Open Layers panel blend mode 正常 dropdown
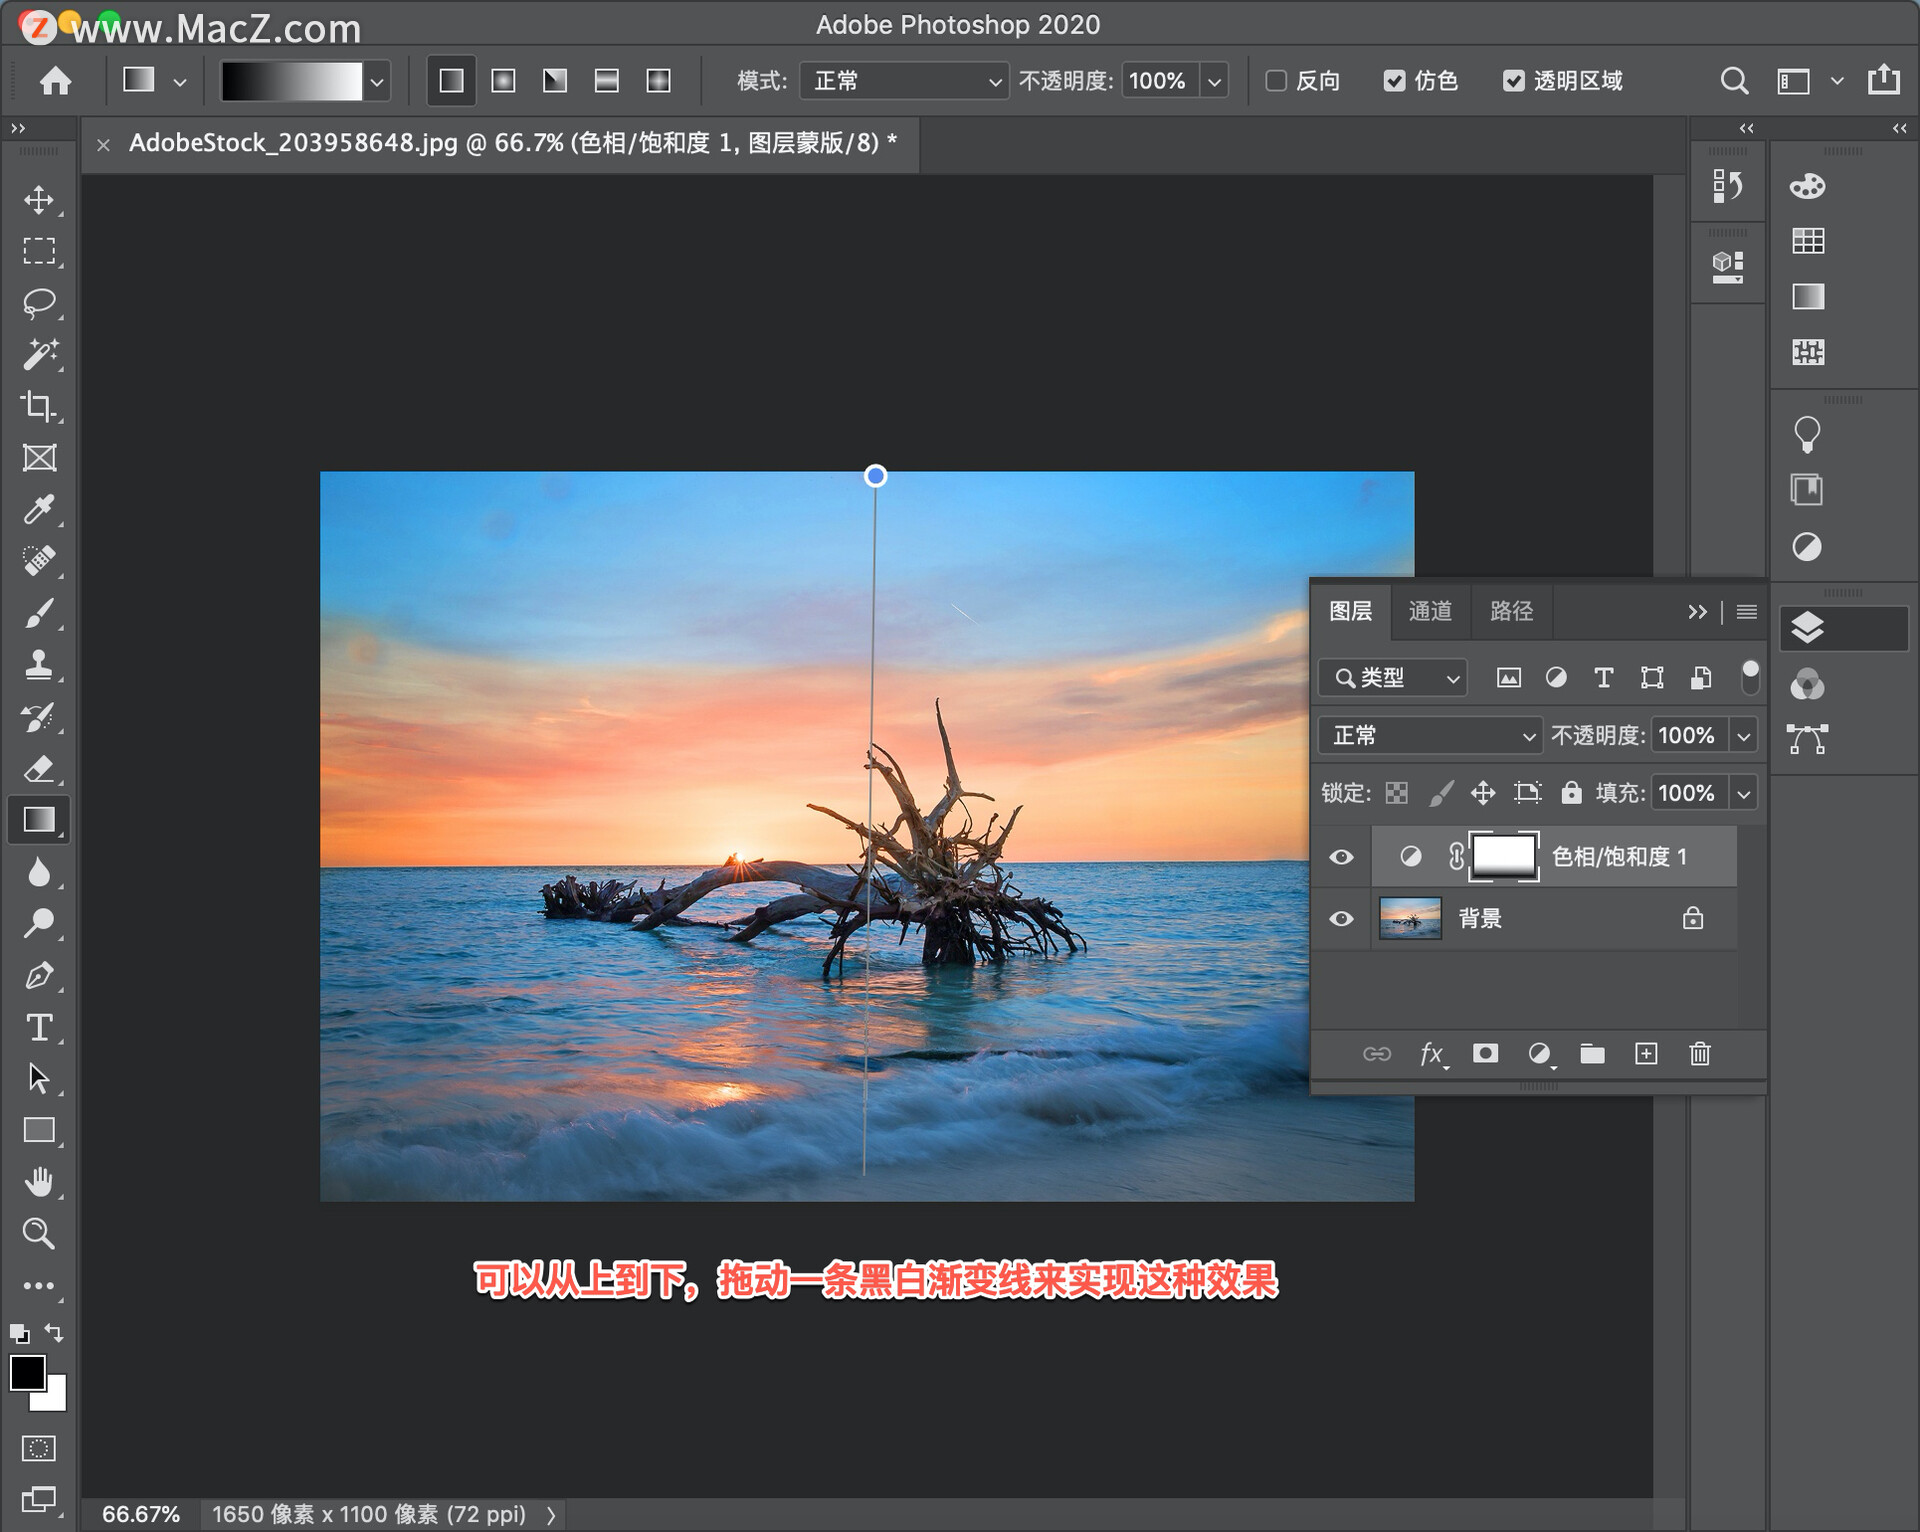The width and height of the screenshot is (1920, 1532). click(x=1430, y=736)
